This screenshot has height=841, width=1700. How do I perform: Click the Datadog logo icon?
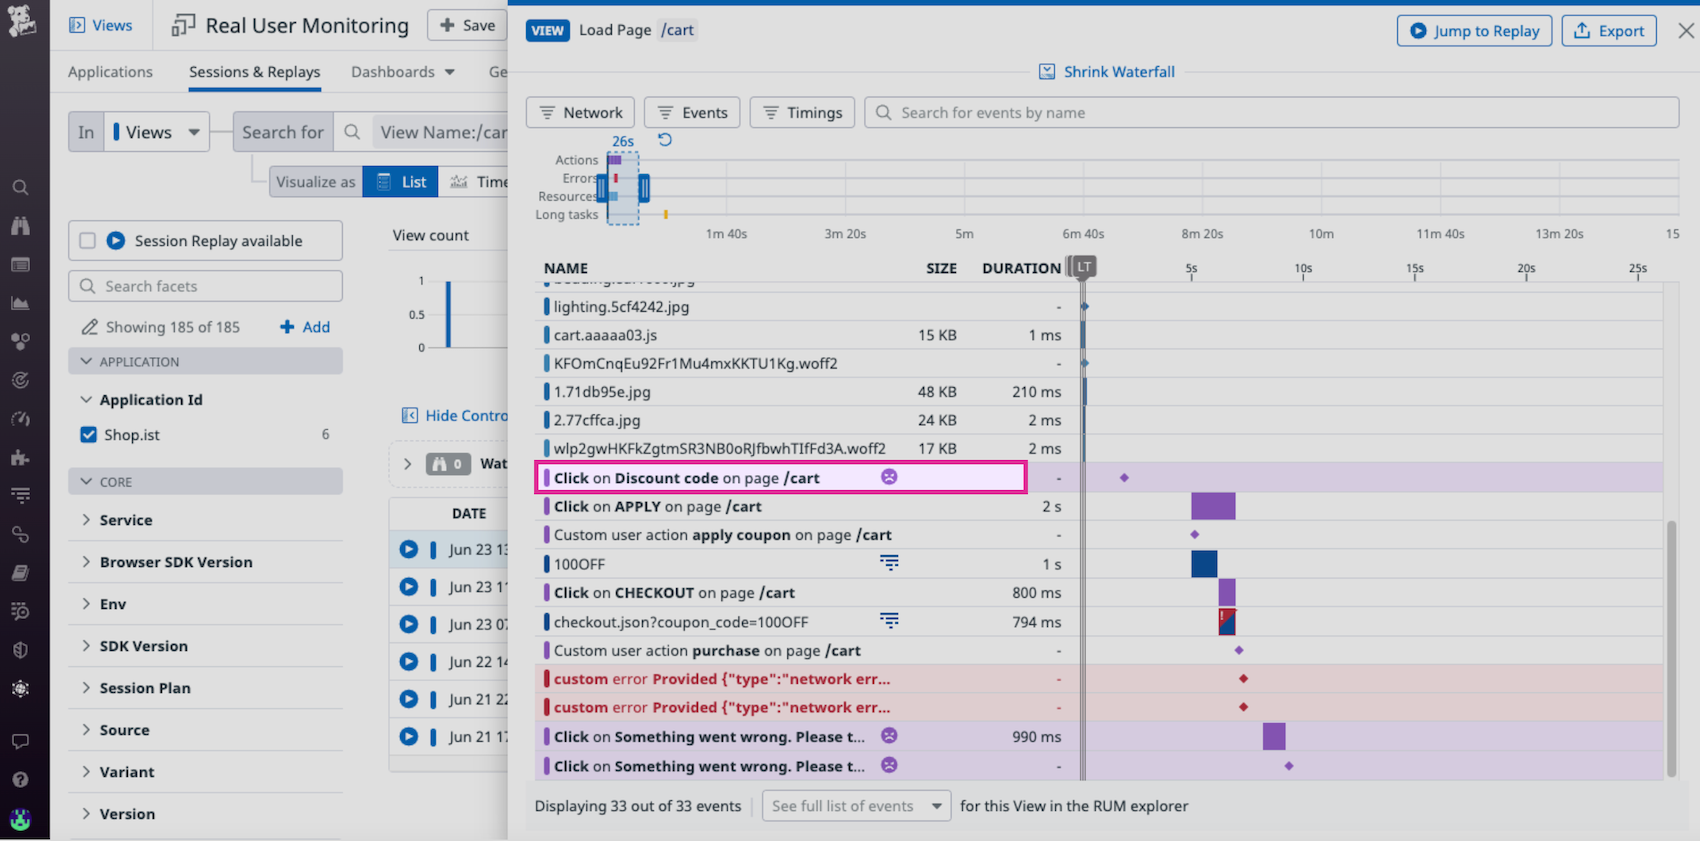[22, 21]
